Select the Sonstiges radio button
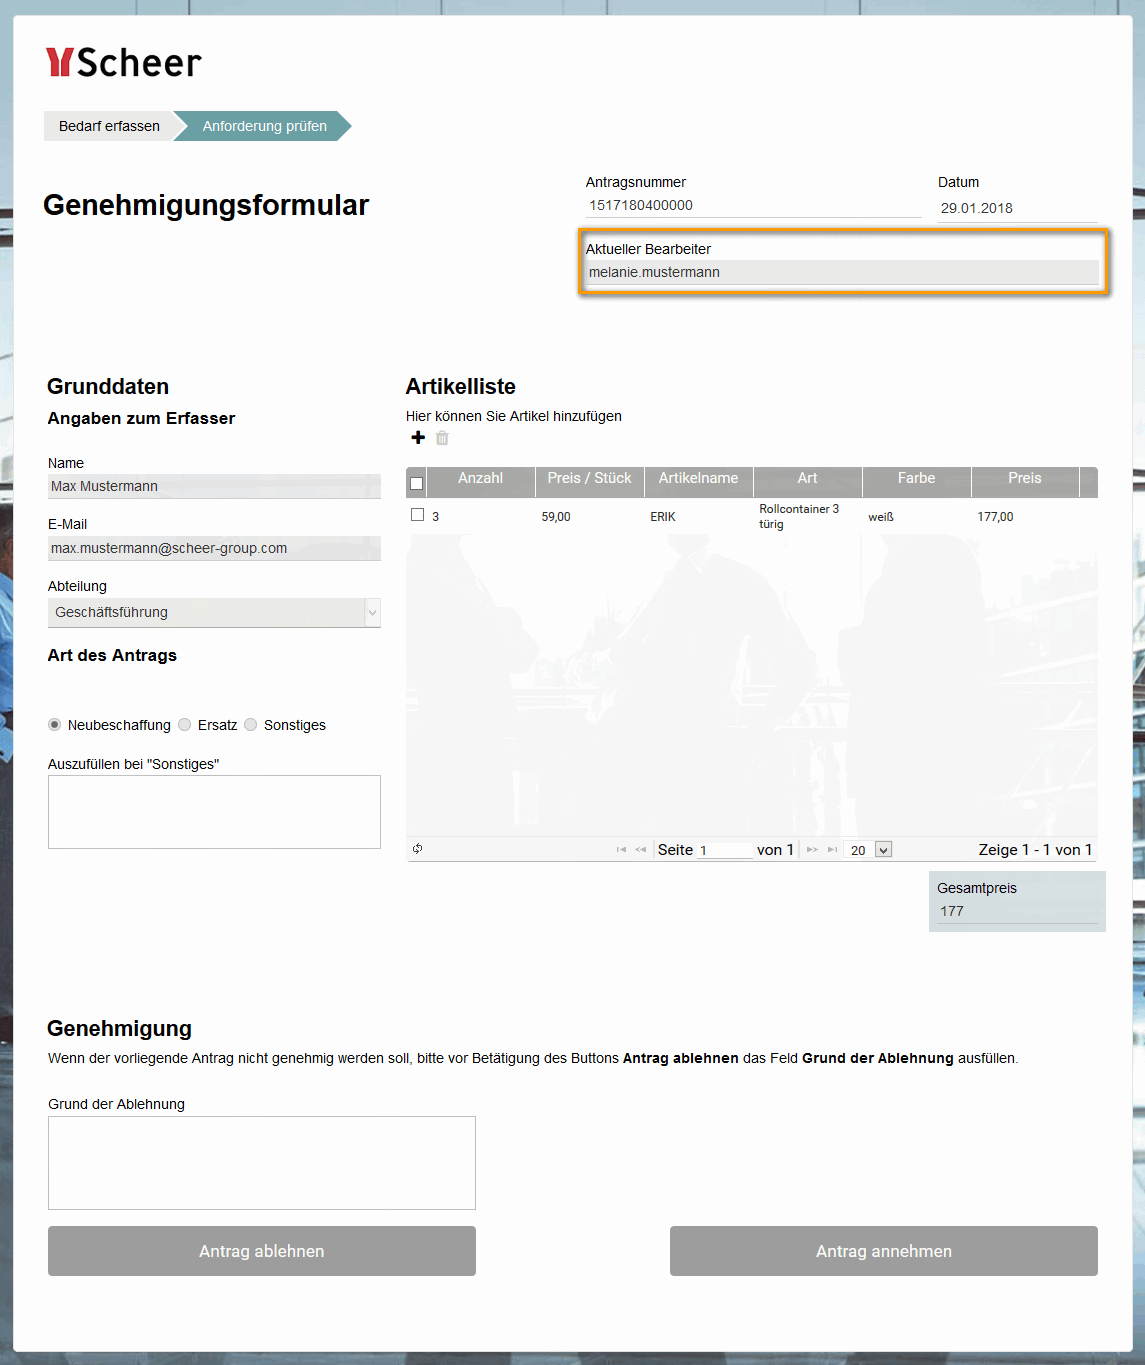This screenshot has width=1145, height=1365. coord(250,724)
